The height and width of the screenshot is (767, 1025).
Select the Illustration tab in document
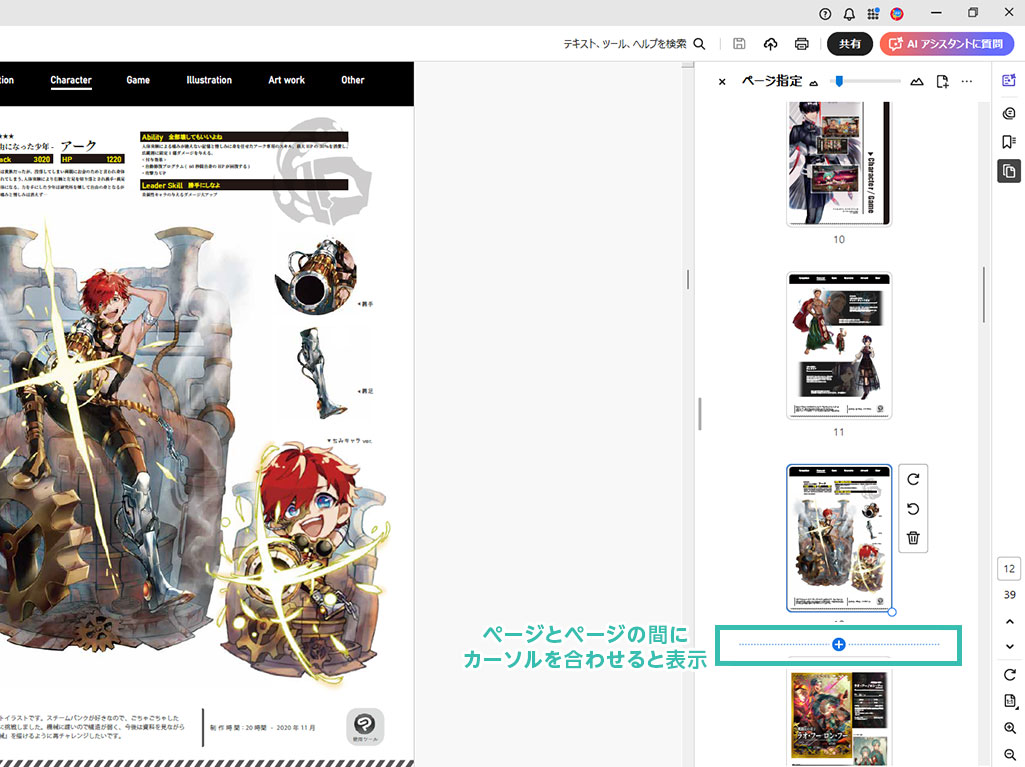point(209,80)
